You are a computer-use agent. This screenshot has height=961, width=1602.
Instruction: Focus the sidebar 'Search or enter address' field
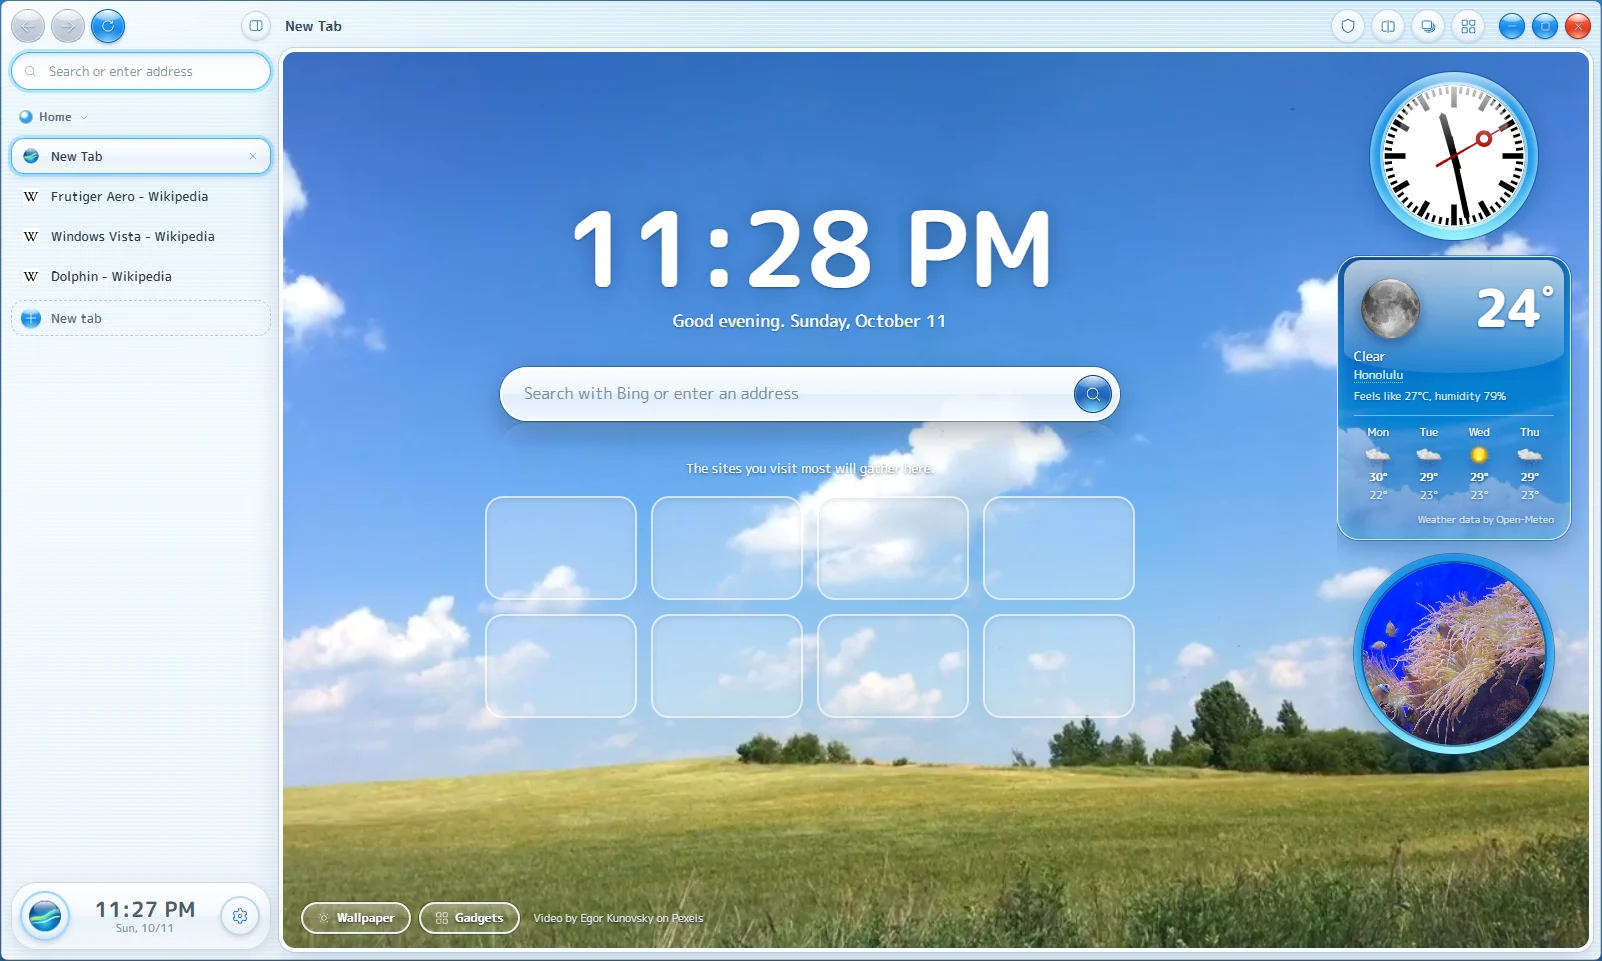click(141, 71)
